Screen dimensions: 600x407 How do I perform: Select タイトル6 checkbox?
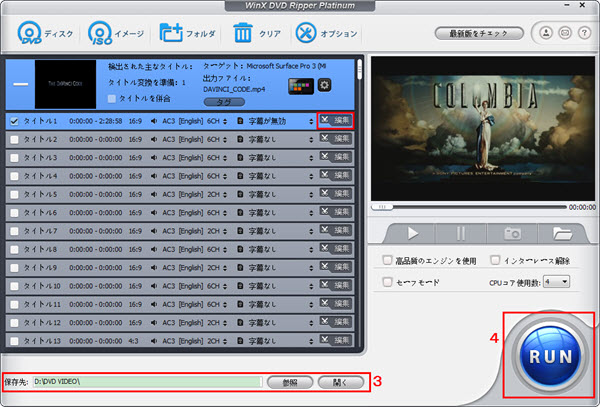(x=15, y=213)
